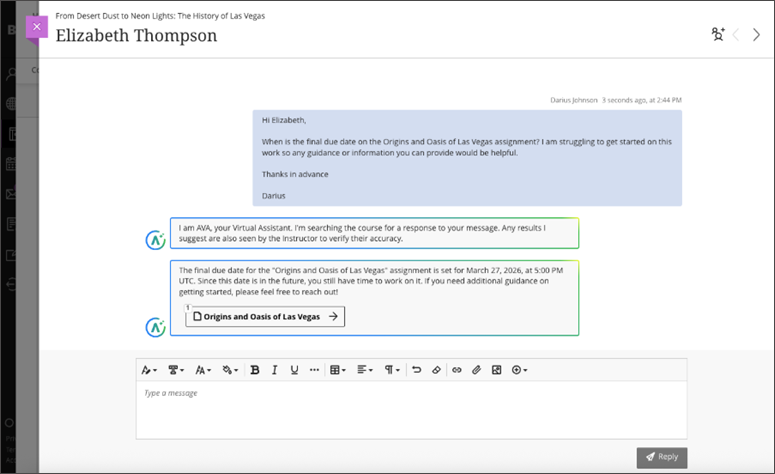Toggle bold formatting in the editor
The height and width of the screenshot is (474, 775).
[x=255, y=370]
